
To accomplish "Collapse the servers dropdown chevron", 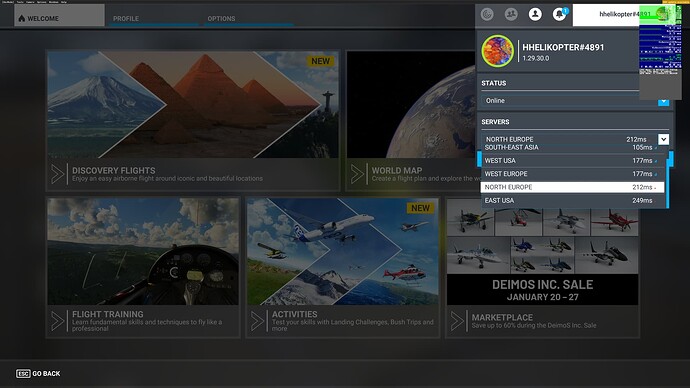I will tap(664, 139).
